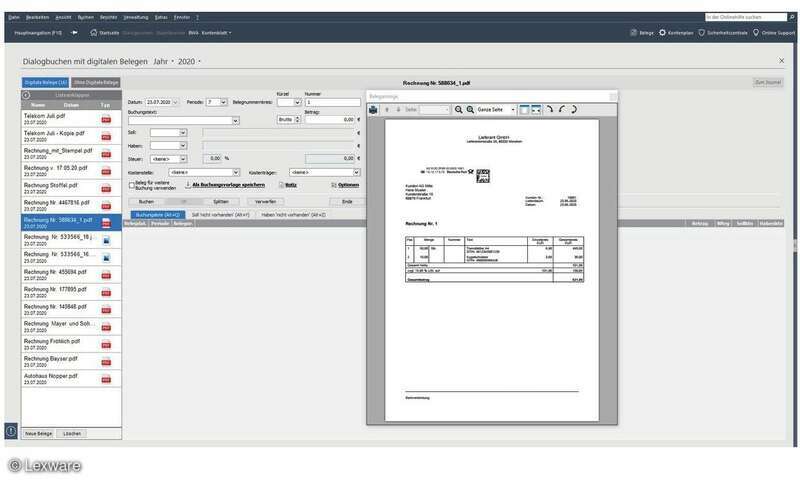This screenshot has height=480, width=800.
Task: Rotate the document with the first rotate arrow
Action: pos(549,109)
